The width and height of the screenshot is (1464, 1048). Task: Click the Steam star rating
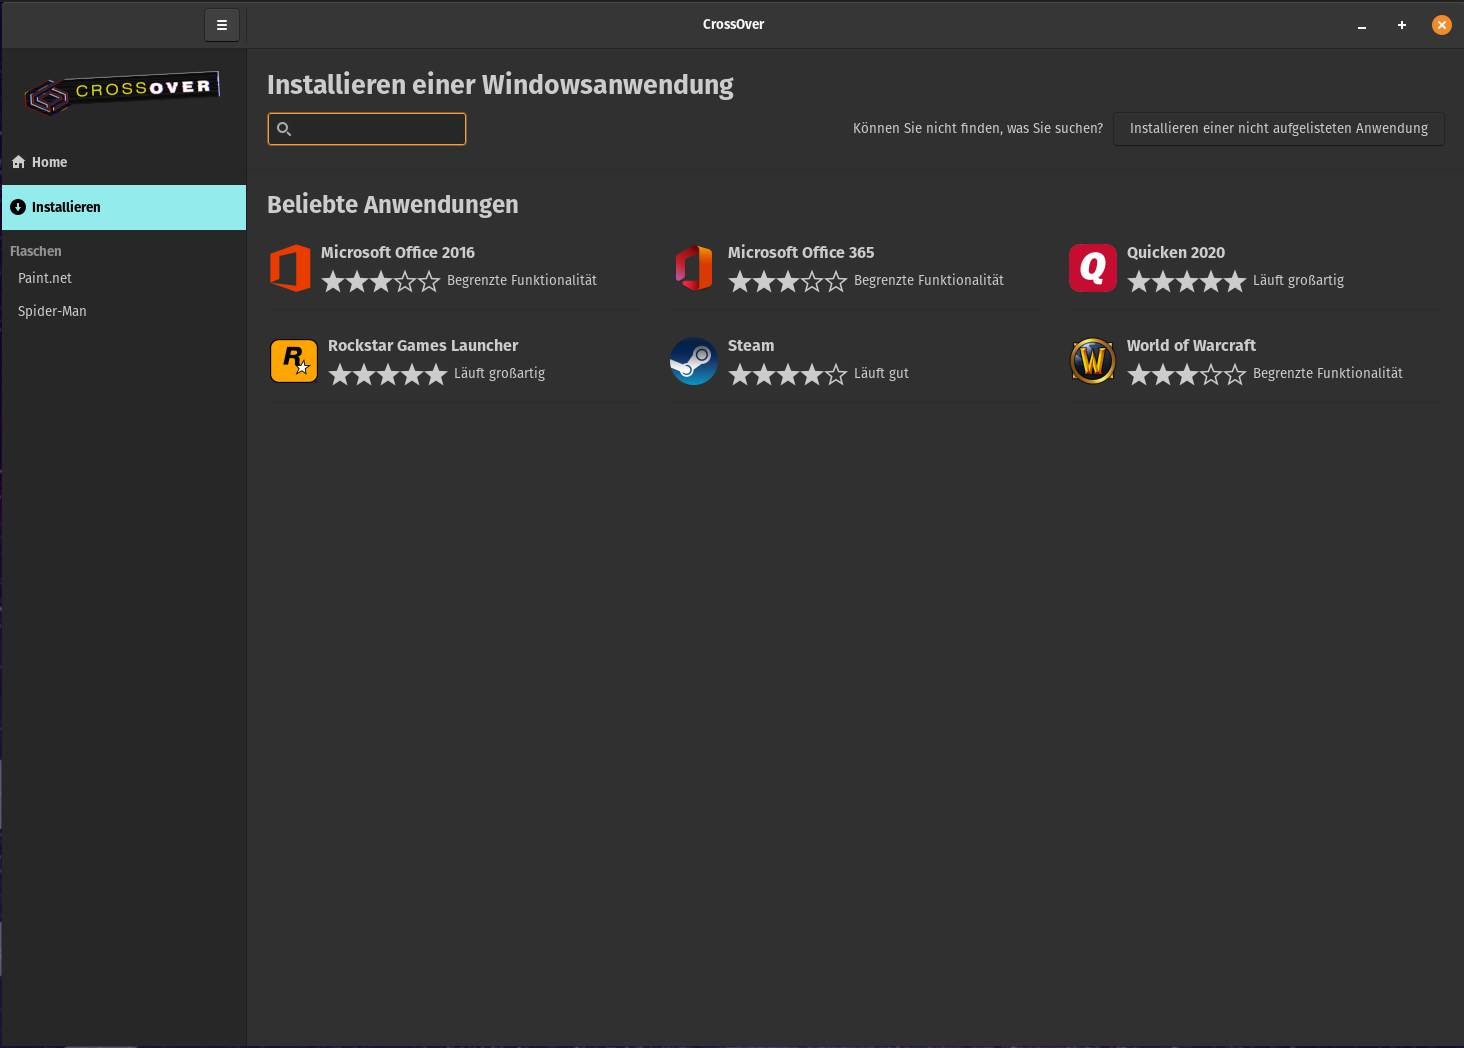(788, 375)
